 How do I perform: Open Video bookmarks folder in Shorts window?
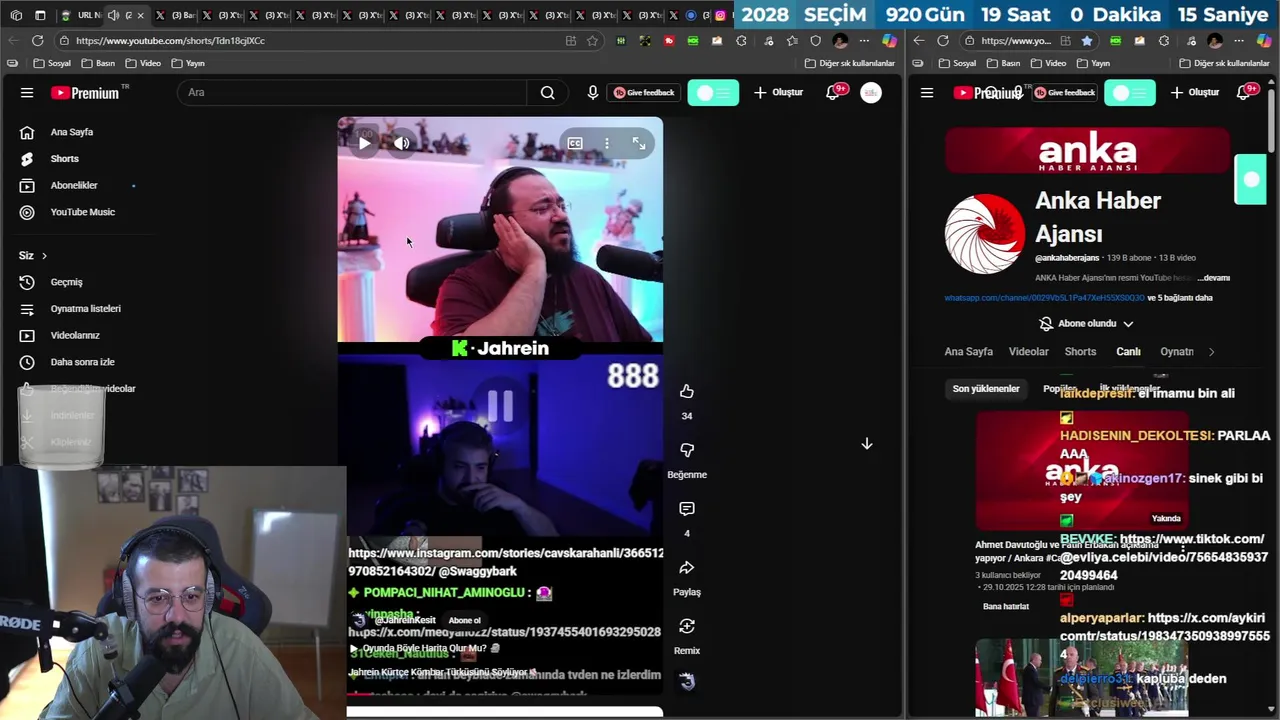tap(143, 63)
